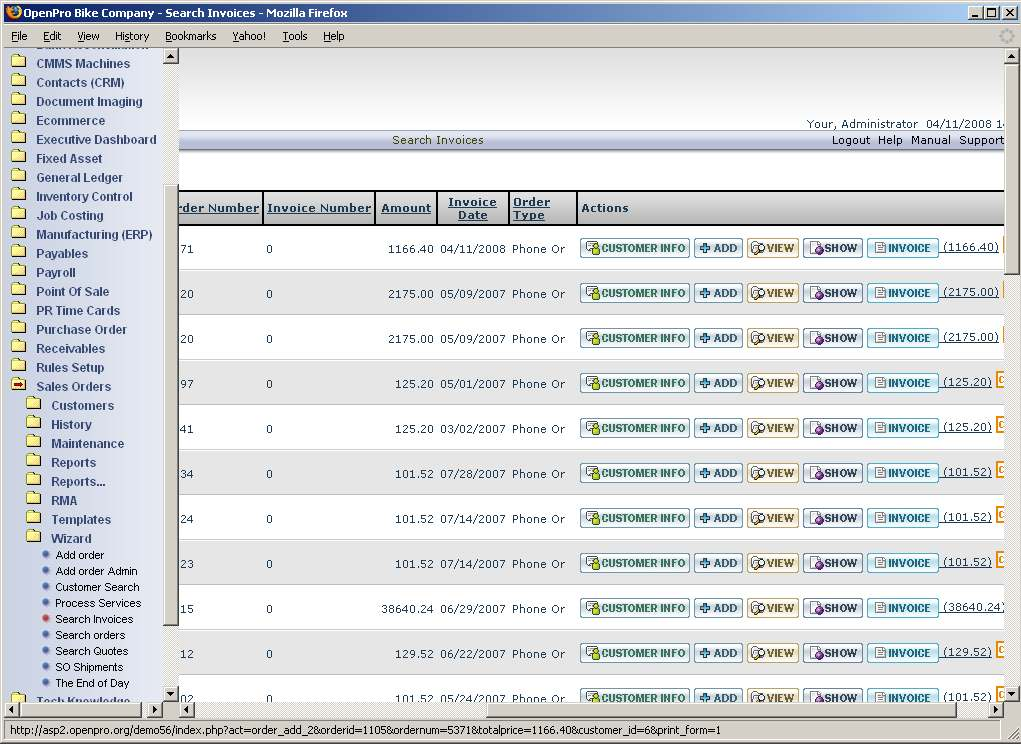Click the (38640.24) amount link

pyautogui.click(x=973, y=608)
